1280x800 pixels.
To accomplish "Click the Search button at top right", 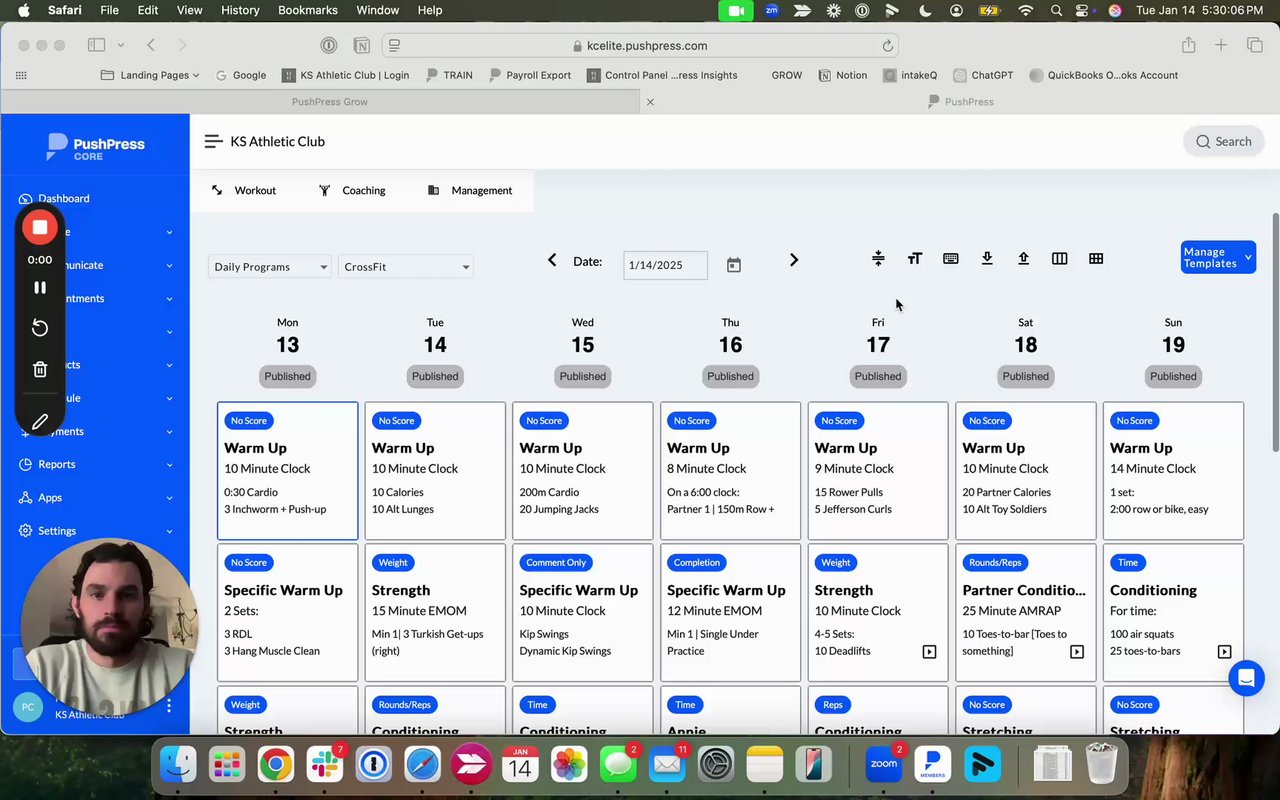I will point(1223,142).
